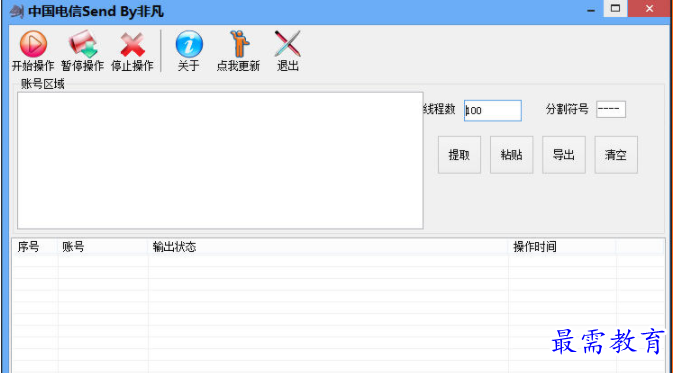The image size is (673, 373).
Task: Click the 粘贴 button
Action: [x=512, y=155]
